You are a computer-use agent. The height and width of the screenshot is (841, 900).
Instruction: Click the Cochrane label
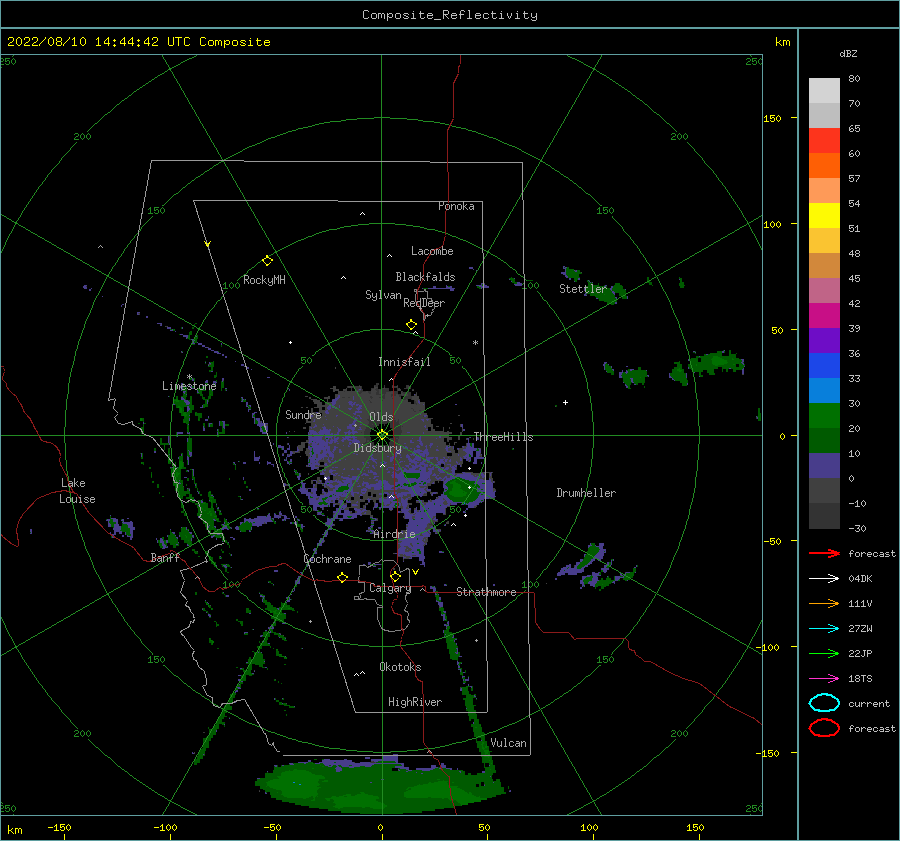pos(327,559)
